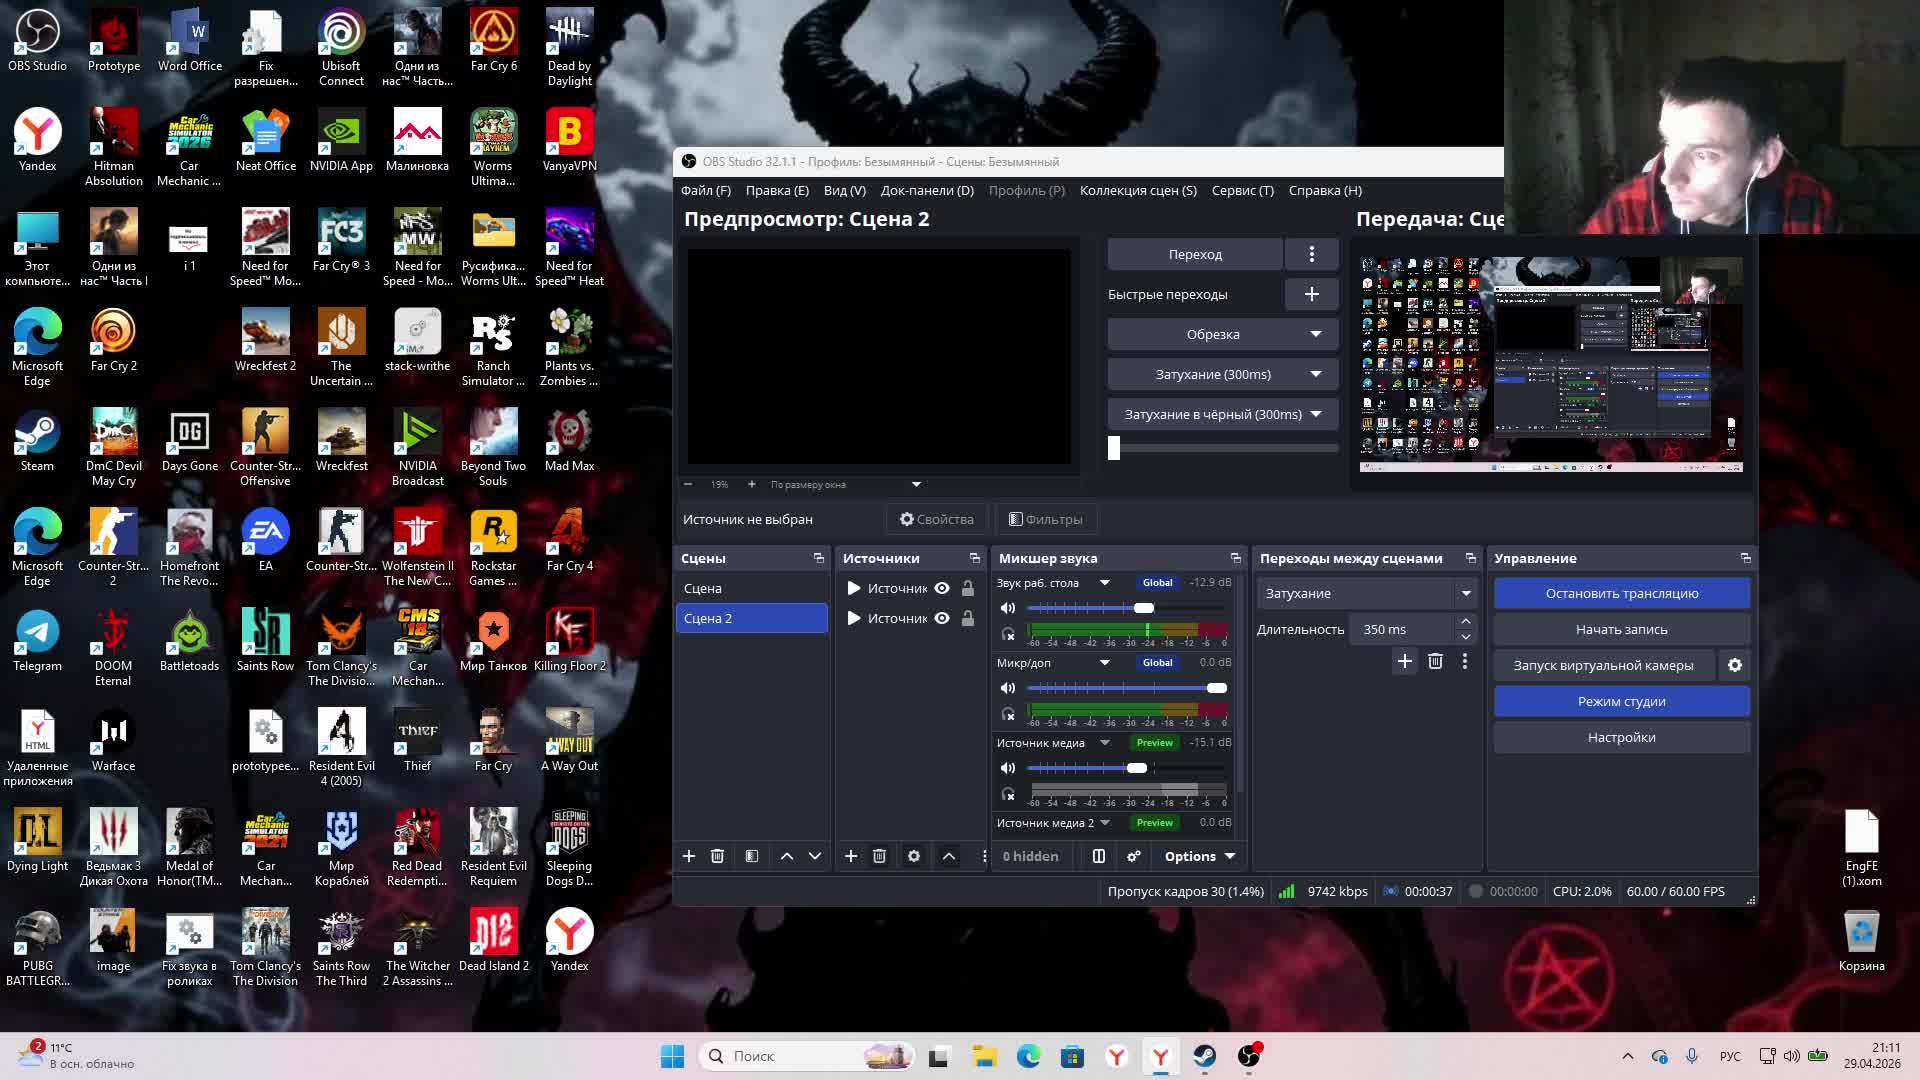Adjust Источник медиа volume slider
This screenshot has height=1080, width=1920.
[x=1137, y=768]
